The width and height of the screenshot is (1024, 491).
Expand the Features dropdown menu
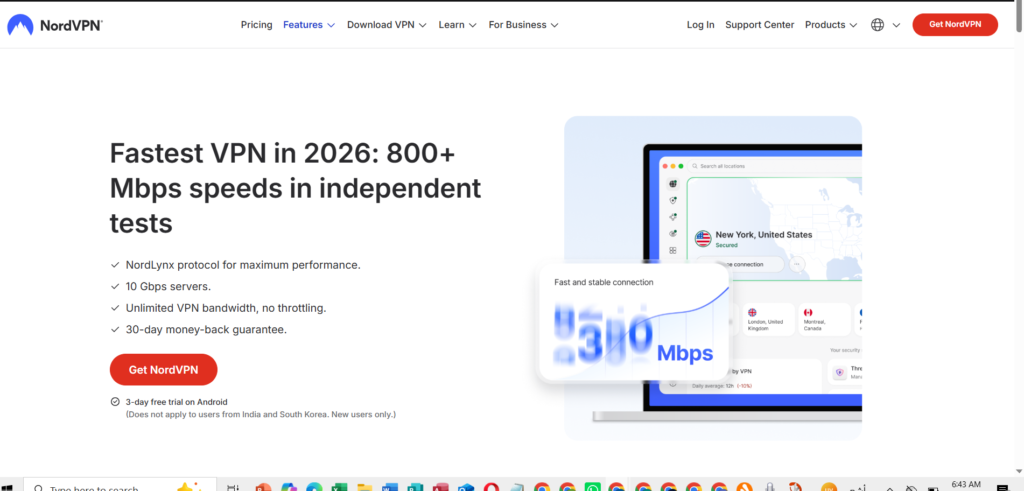click(309, 25)
